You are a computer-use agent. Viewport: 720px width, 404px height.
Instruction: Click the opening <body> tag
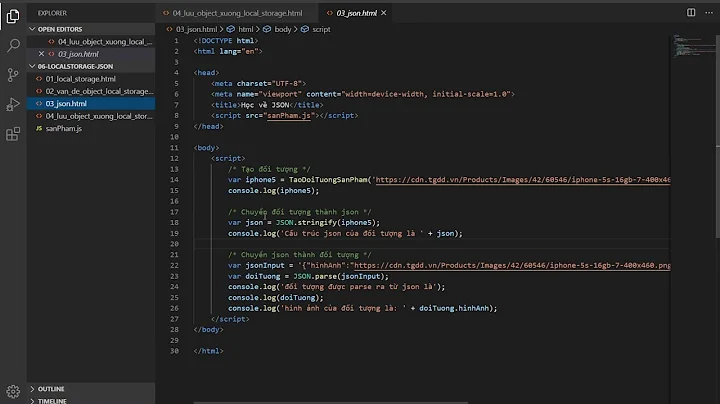pos(206,147)
